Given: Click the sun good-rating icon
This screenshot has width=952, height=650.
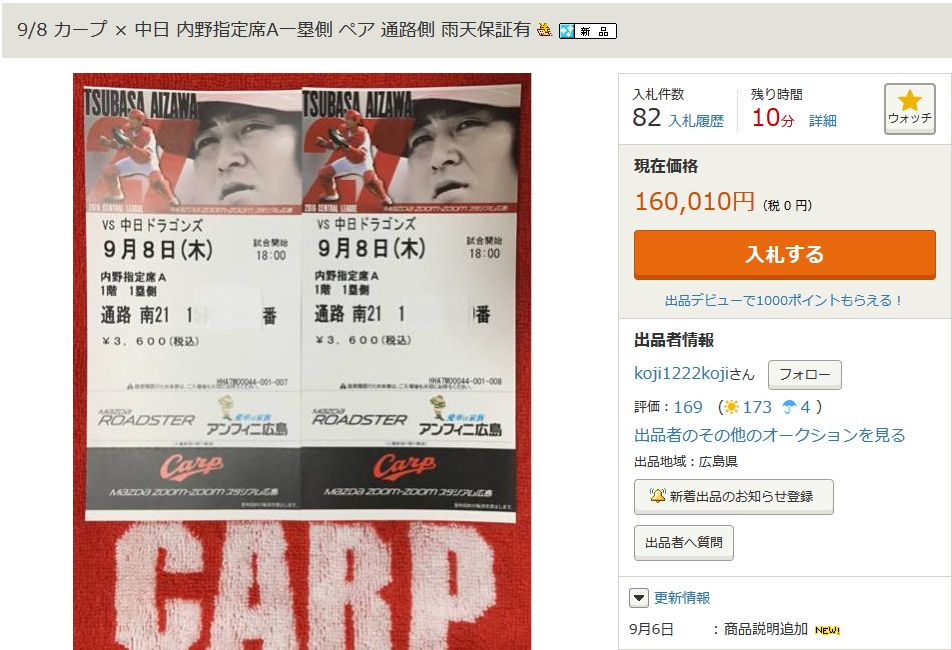Looking at the screenshot, I should [x=732, y=407].
